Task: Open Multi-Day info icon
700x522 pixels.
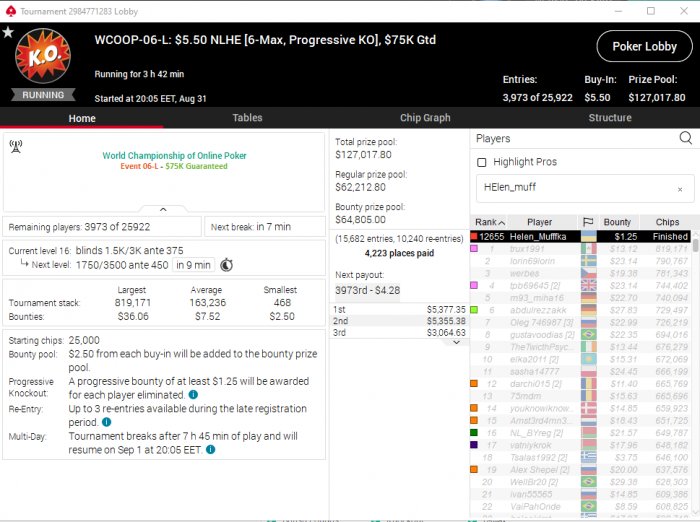Action: (210, 450)
